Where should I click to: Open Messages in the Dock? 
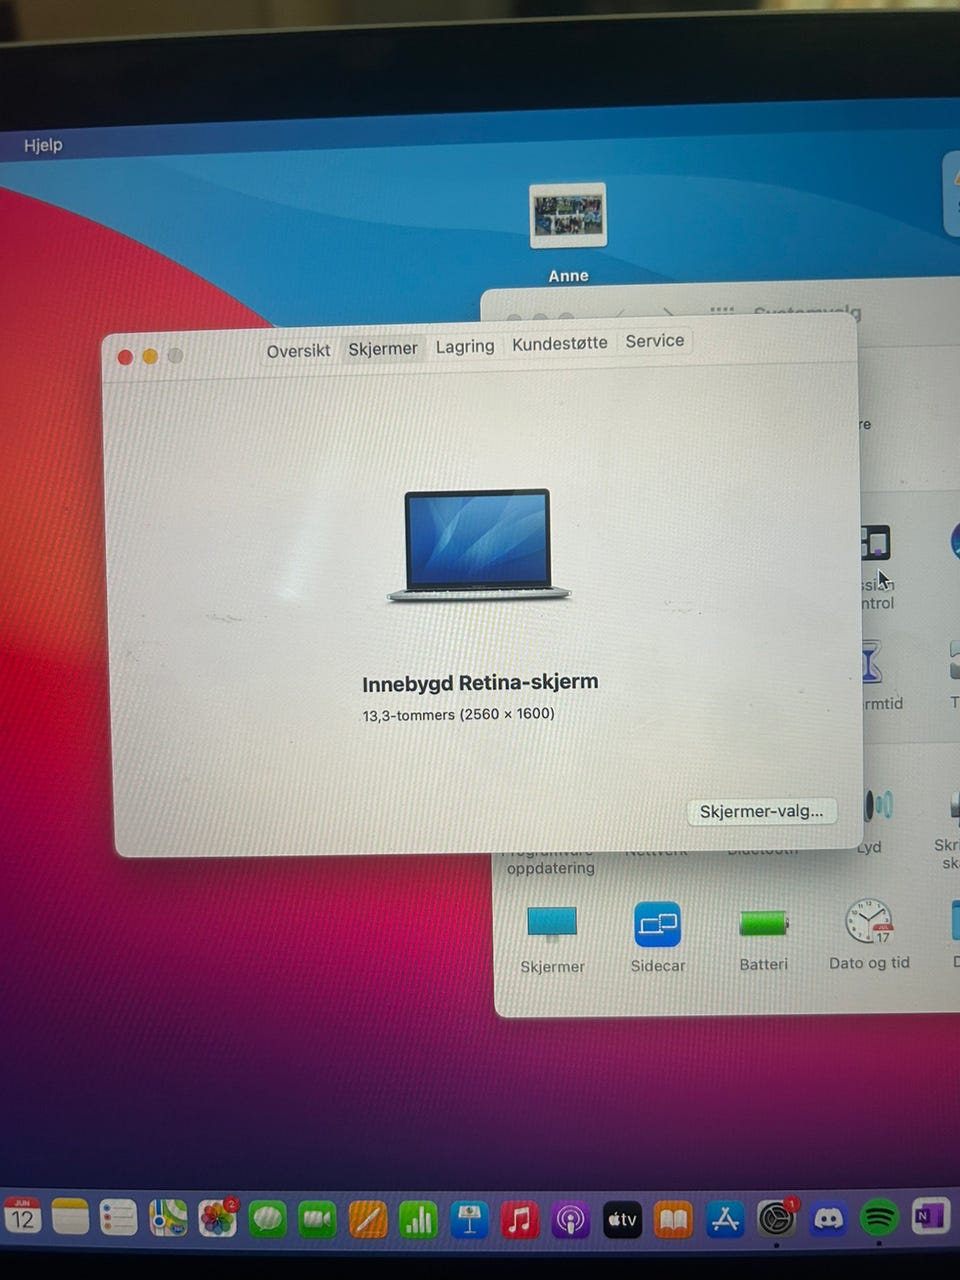[267, 1219]
